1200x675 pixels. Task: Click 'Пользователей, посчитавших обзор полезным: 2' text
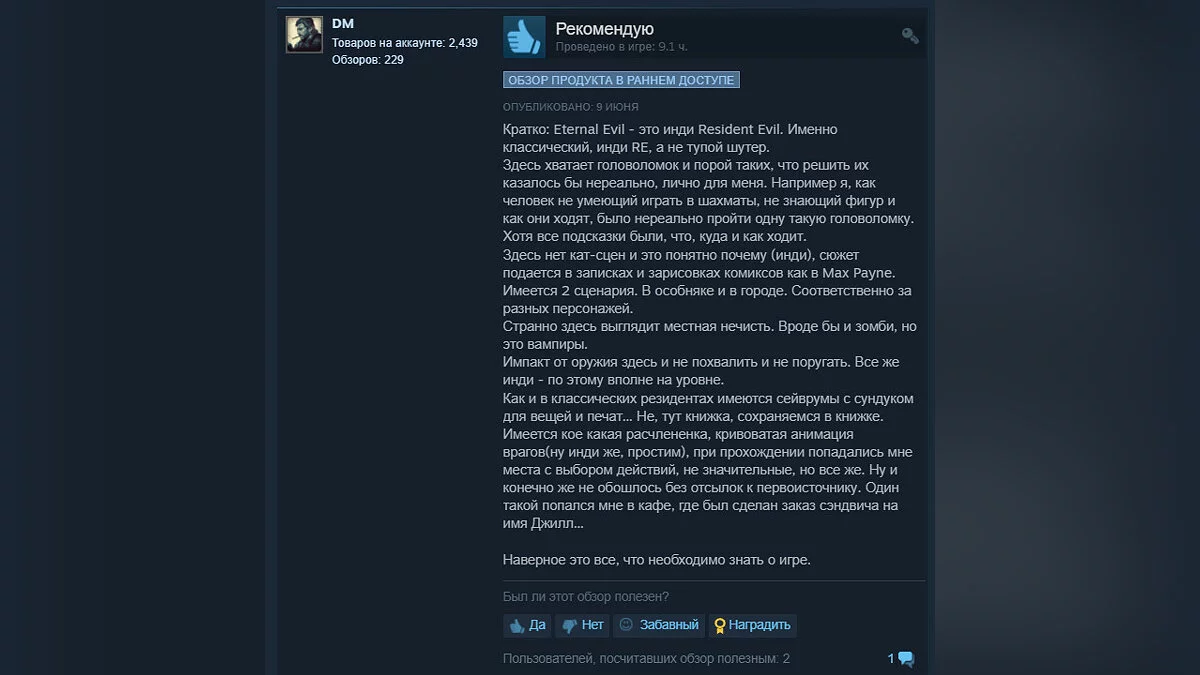point(646,659)
